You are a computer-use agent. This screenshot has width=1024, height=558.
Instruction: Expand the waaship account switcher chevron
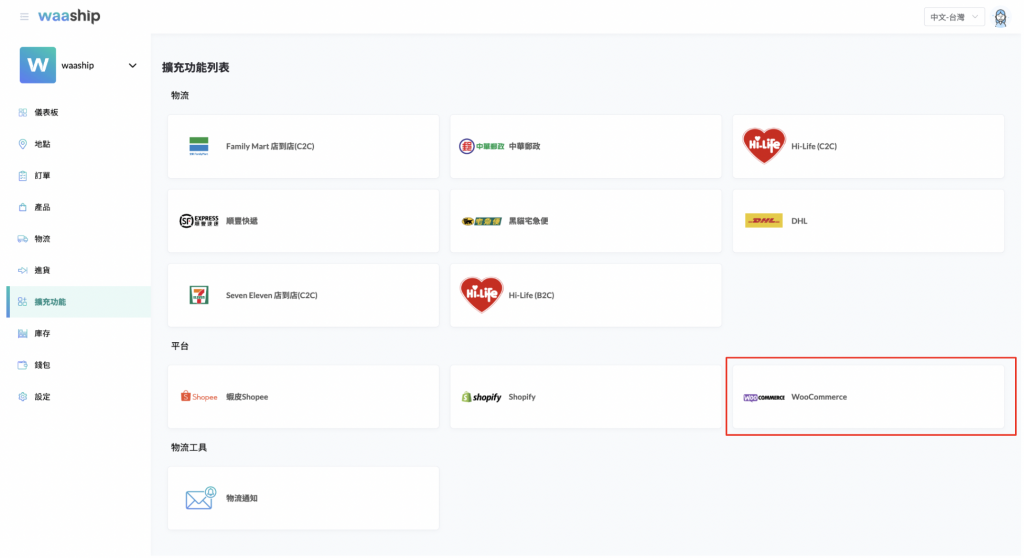[x=132, y=66]
